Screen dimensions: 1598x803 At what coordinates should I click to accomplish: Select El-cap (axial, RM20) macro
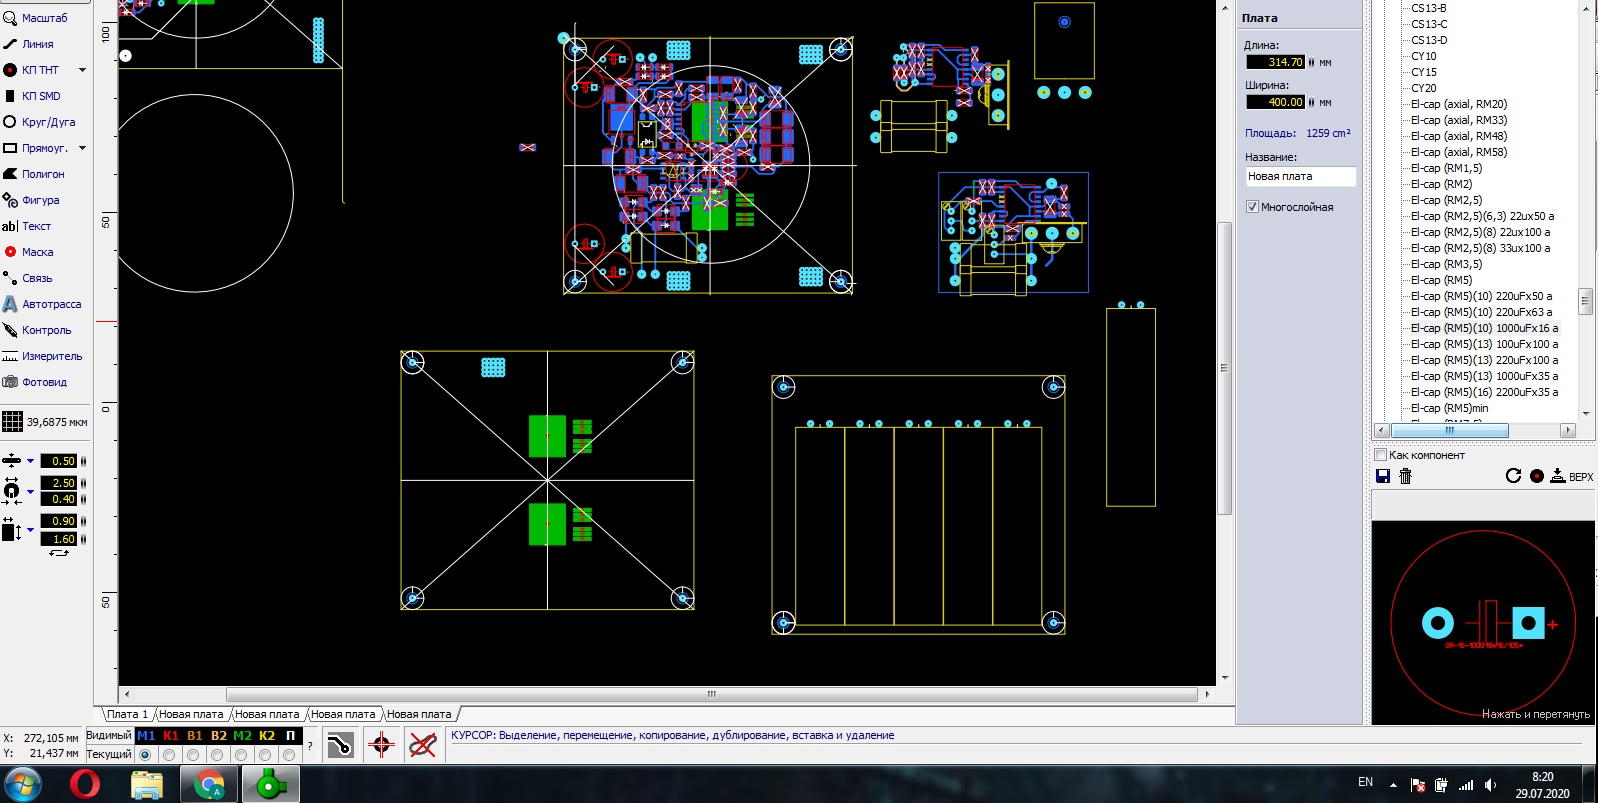point(1459,104)
